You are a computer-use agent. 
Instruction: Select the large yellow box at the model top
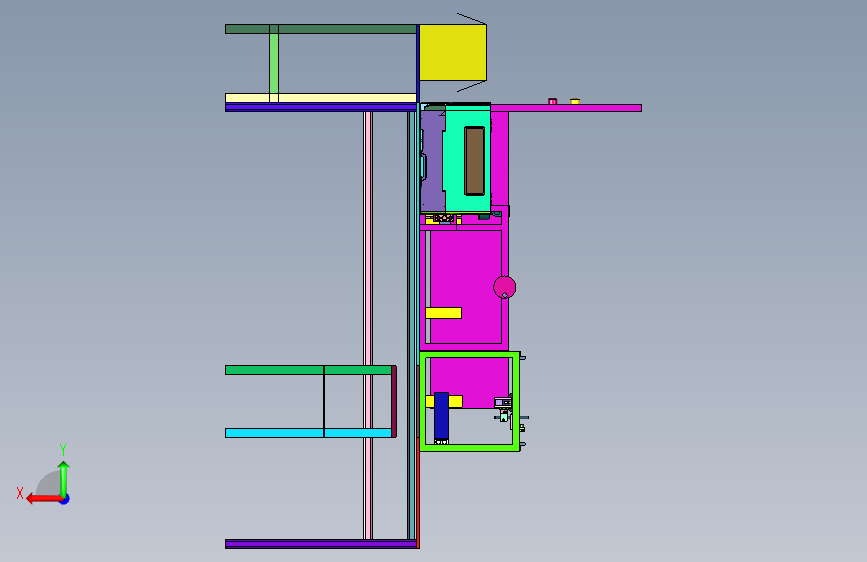[x=453, y=53]
